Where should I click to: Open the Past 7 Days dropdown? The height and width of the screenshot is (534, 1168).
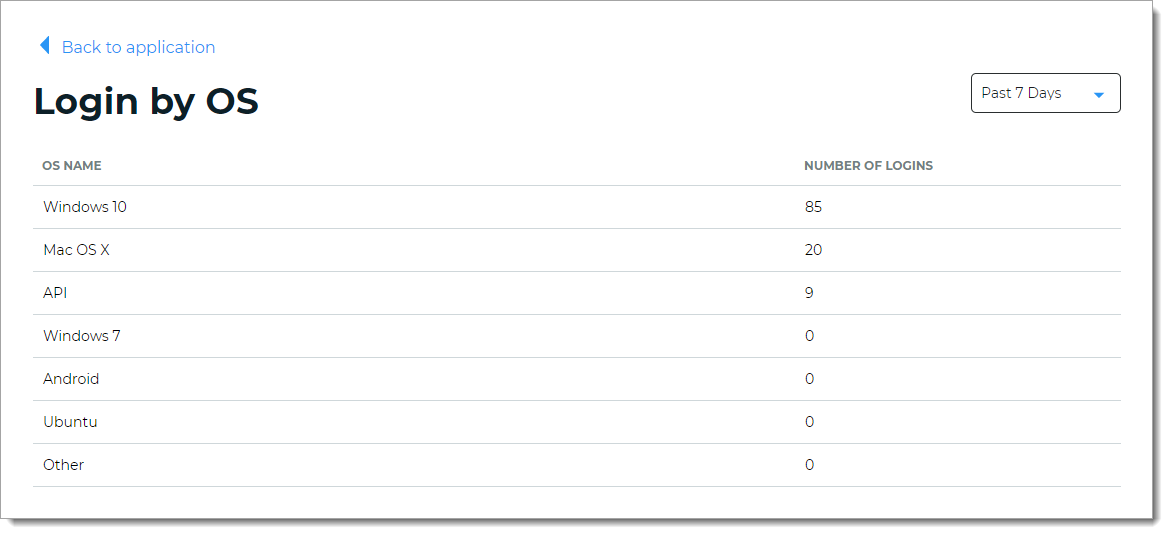coord(1044,93)
